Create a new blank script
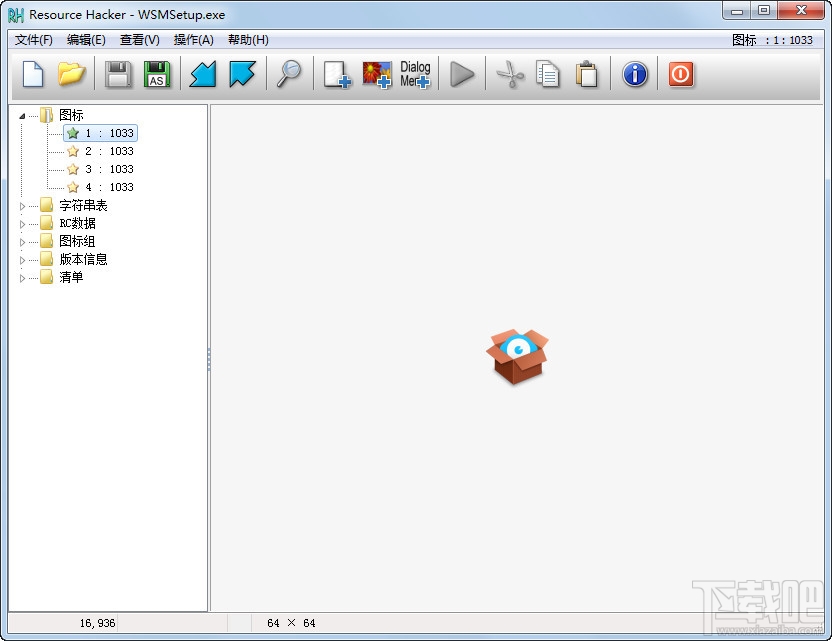This screenshot has width=832, height=641. [31, 74]
